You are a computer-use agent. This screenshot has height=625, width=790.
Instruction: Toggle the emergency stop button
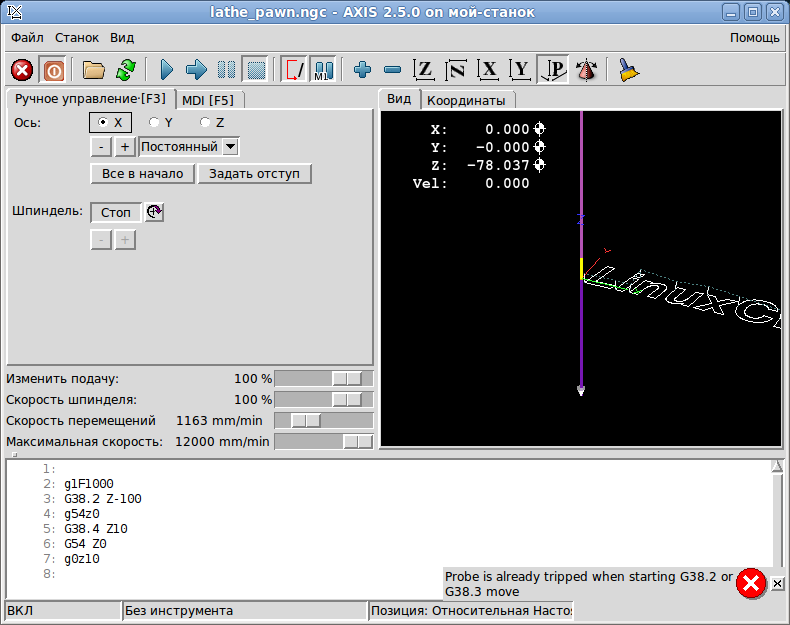coord(22,70)
